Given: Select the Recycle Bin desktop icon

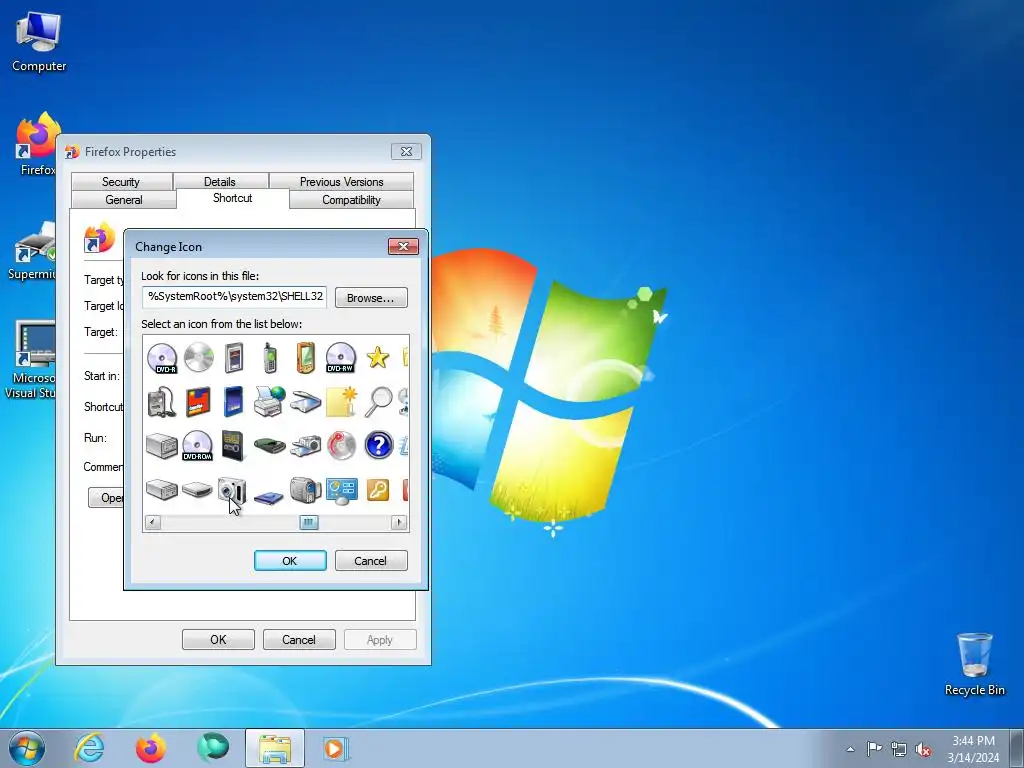Looking at the screenshot, I should (974, 664).
